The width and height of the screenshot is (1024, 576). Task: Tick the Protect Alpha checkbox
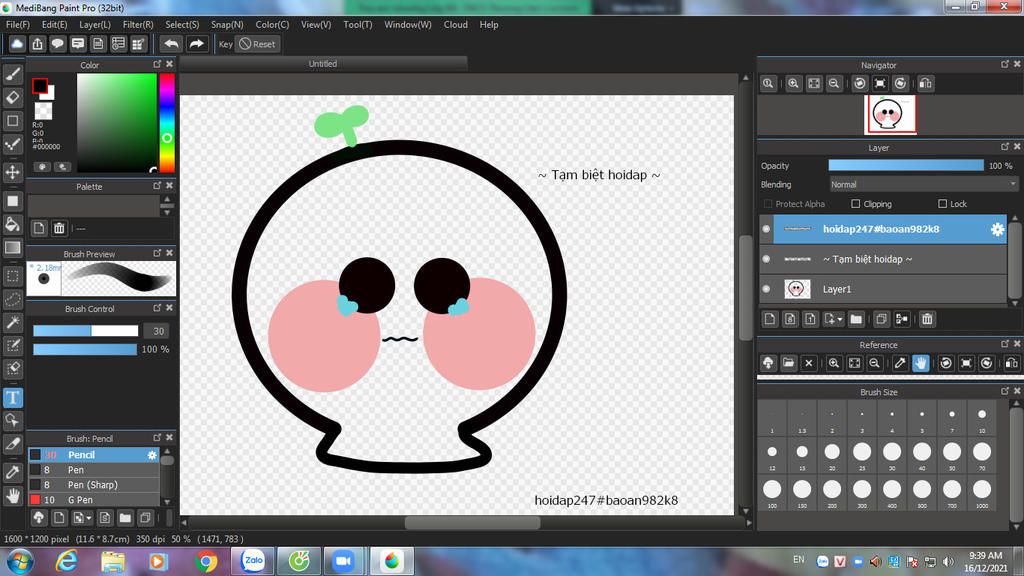(x=768, y=204)
